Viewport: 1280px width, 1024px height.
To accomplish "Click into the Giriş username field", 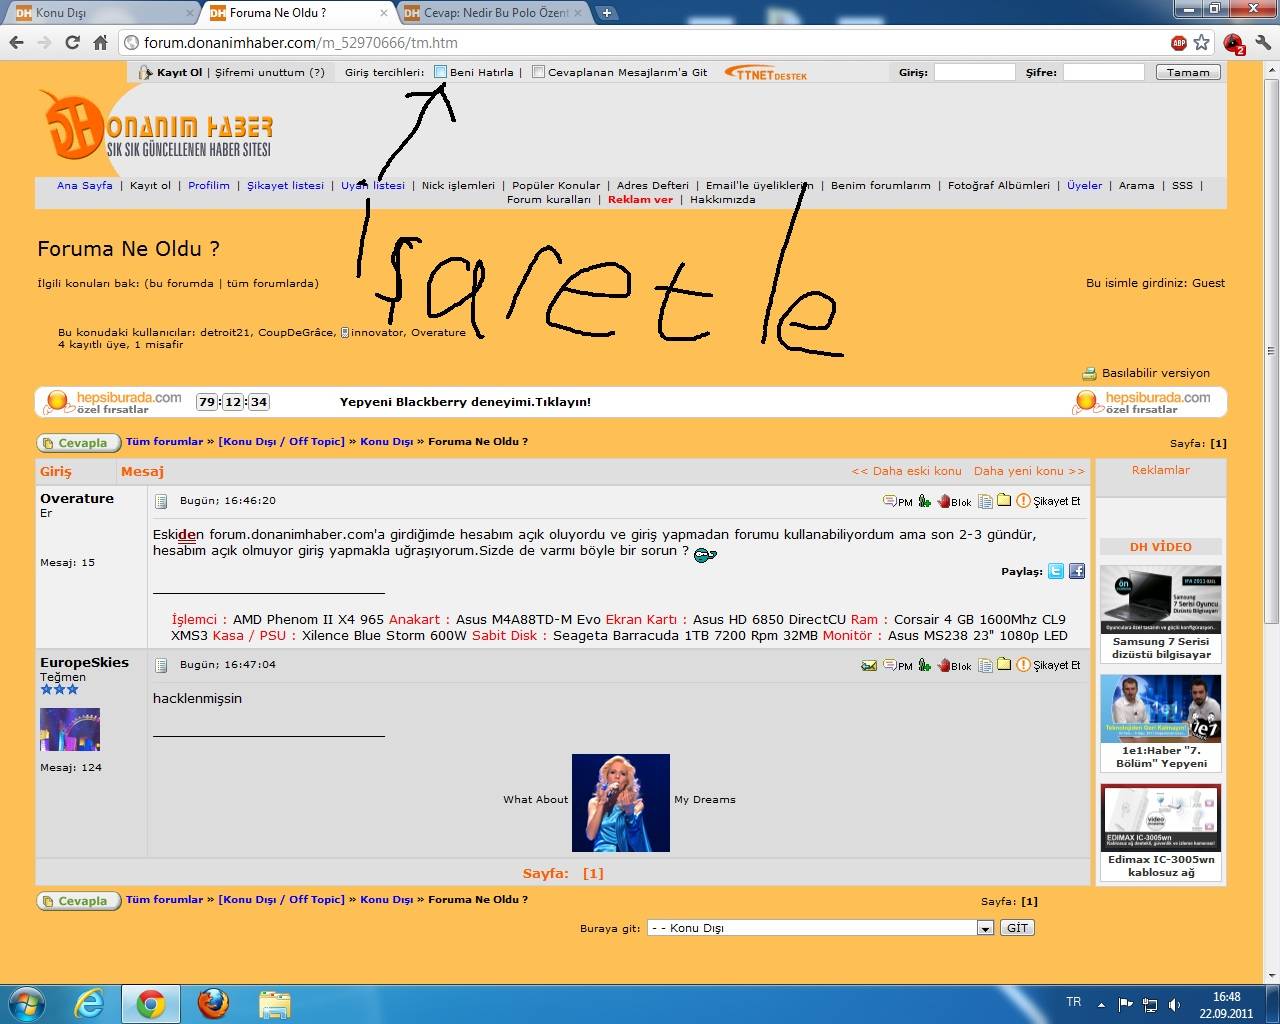I will pos(974,72).
